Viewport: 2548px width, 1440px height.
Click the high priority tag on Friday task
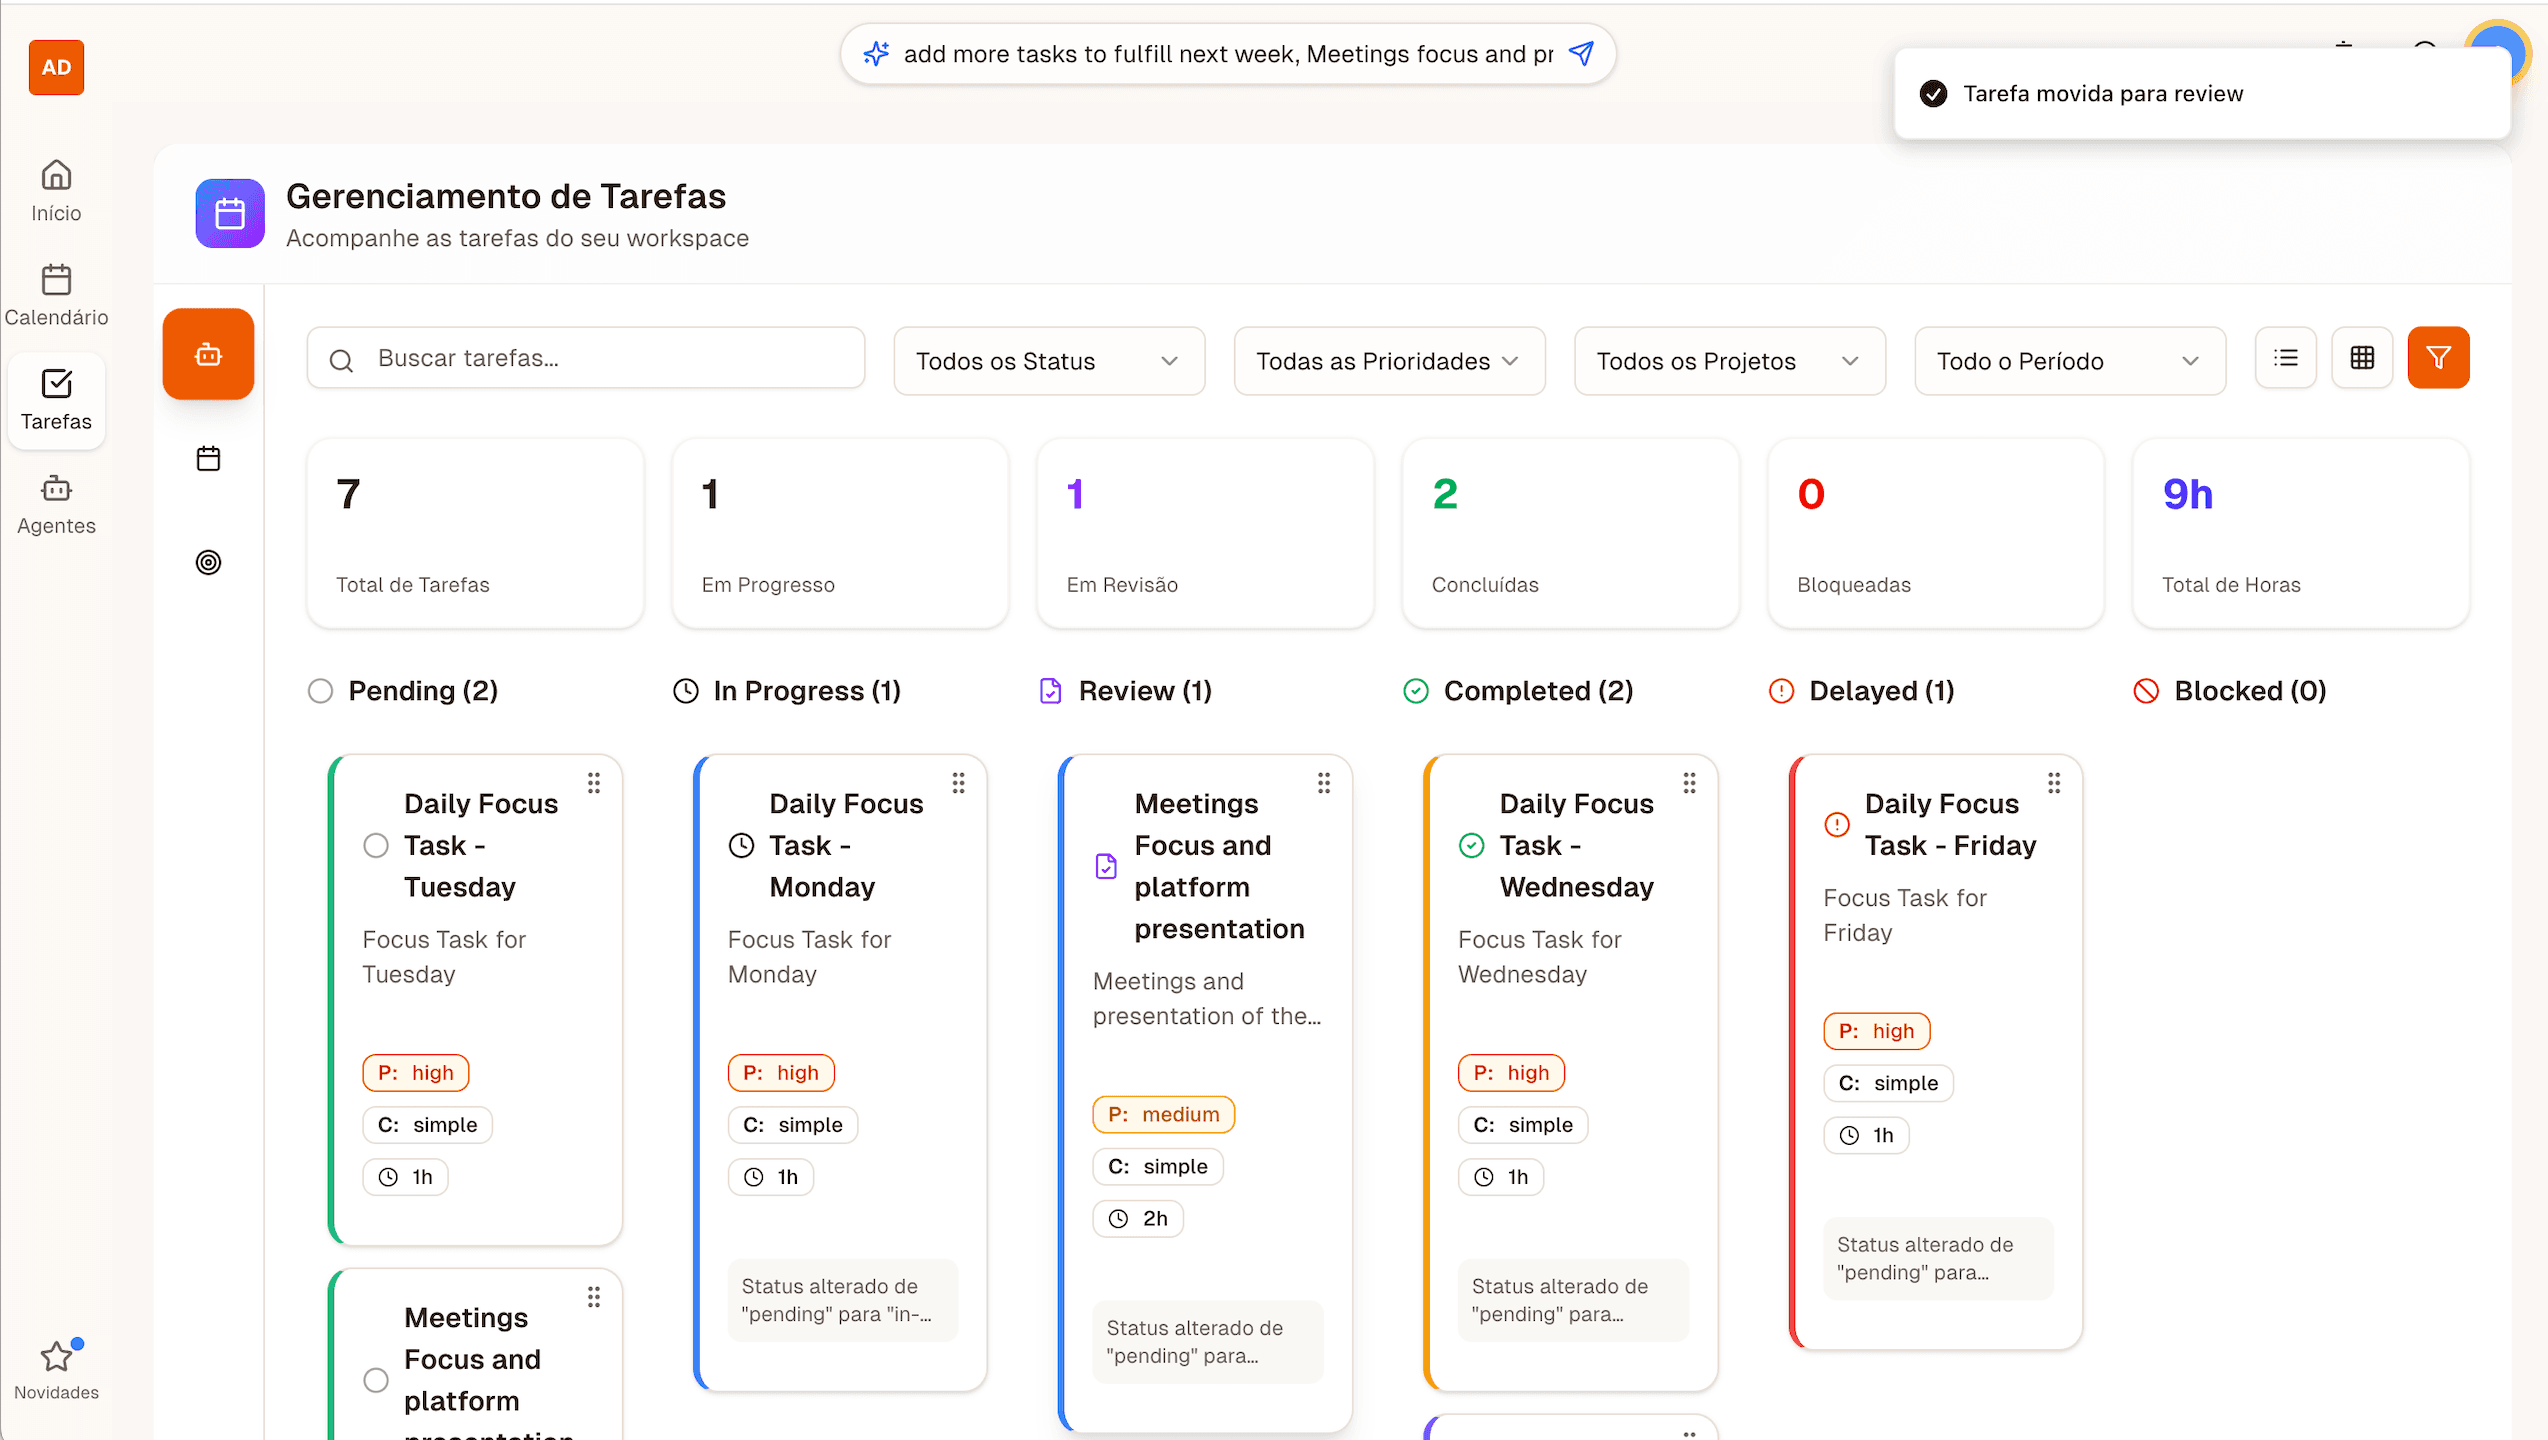tap(1876, 1031)
